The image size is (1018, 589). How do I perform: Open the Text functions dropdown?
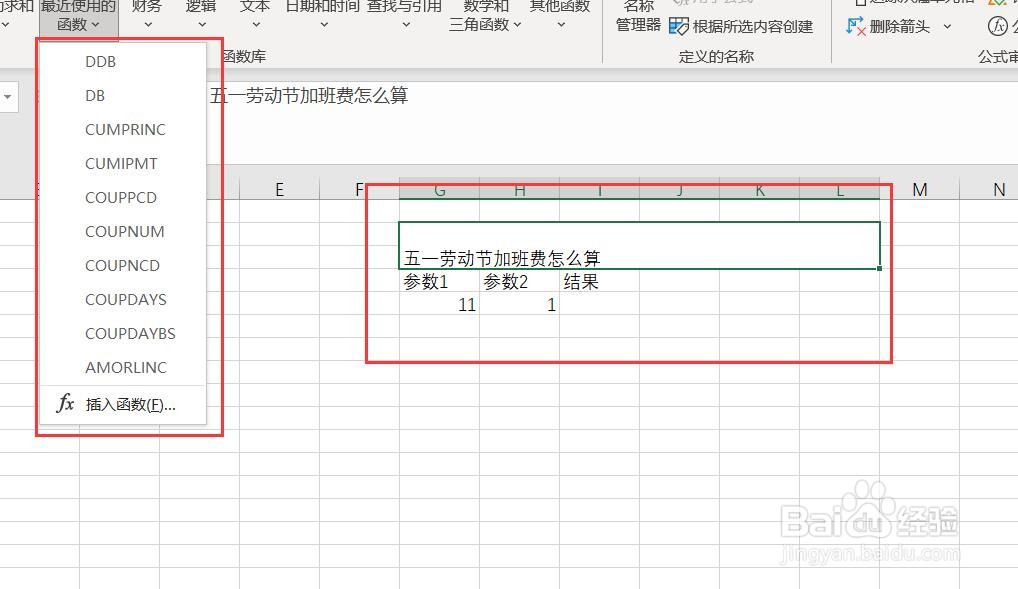pyautogui.click(x=255, y=16)
